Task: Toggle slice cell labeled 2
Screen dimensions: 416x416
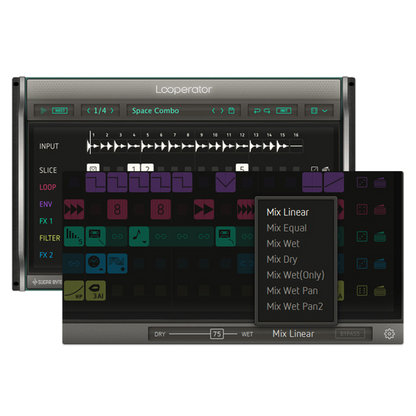Action: 147,168
